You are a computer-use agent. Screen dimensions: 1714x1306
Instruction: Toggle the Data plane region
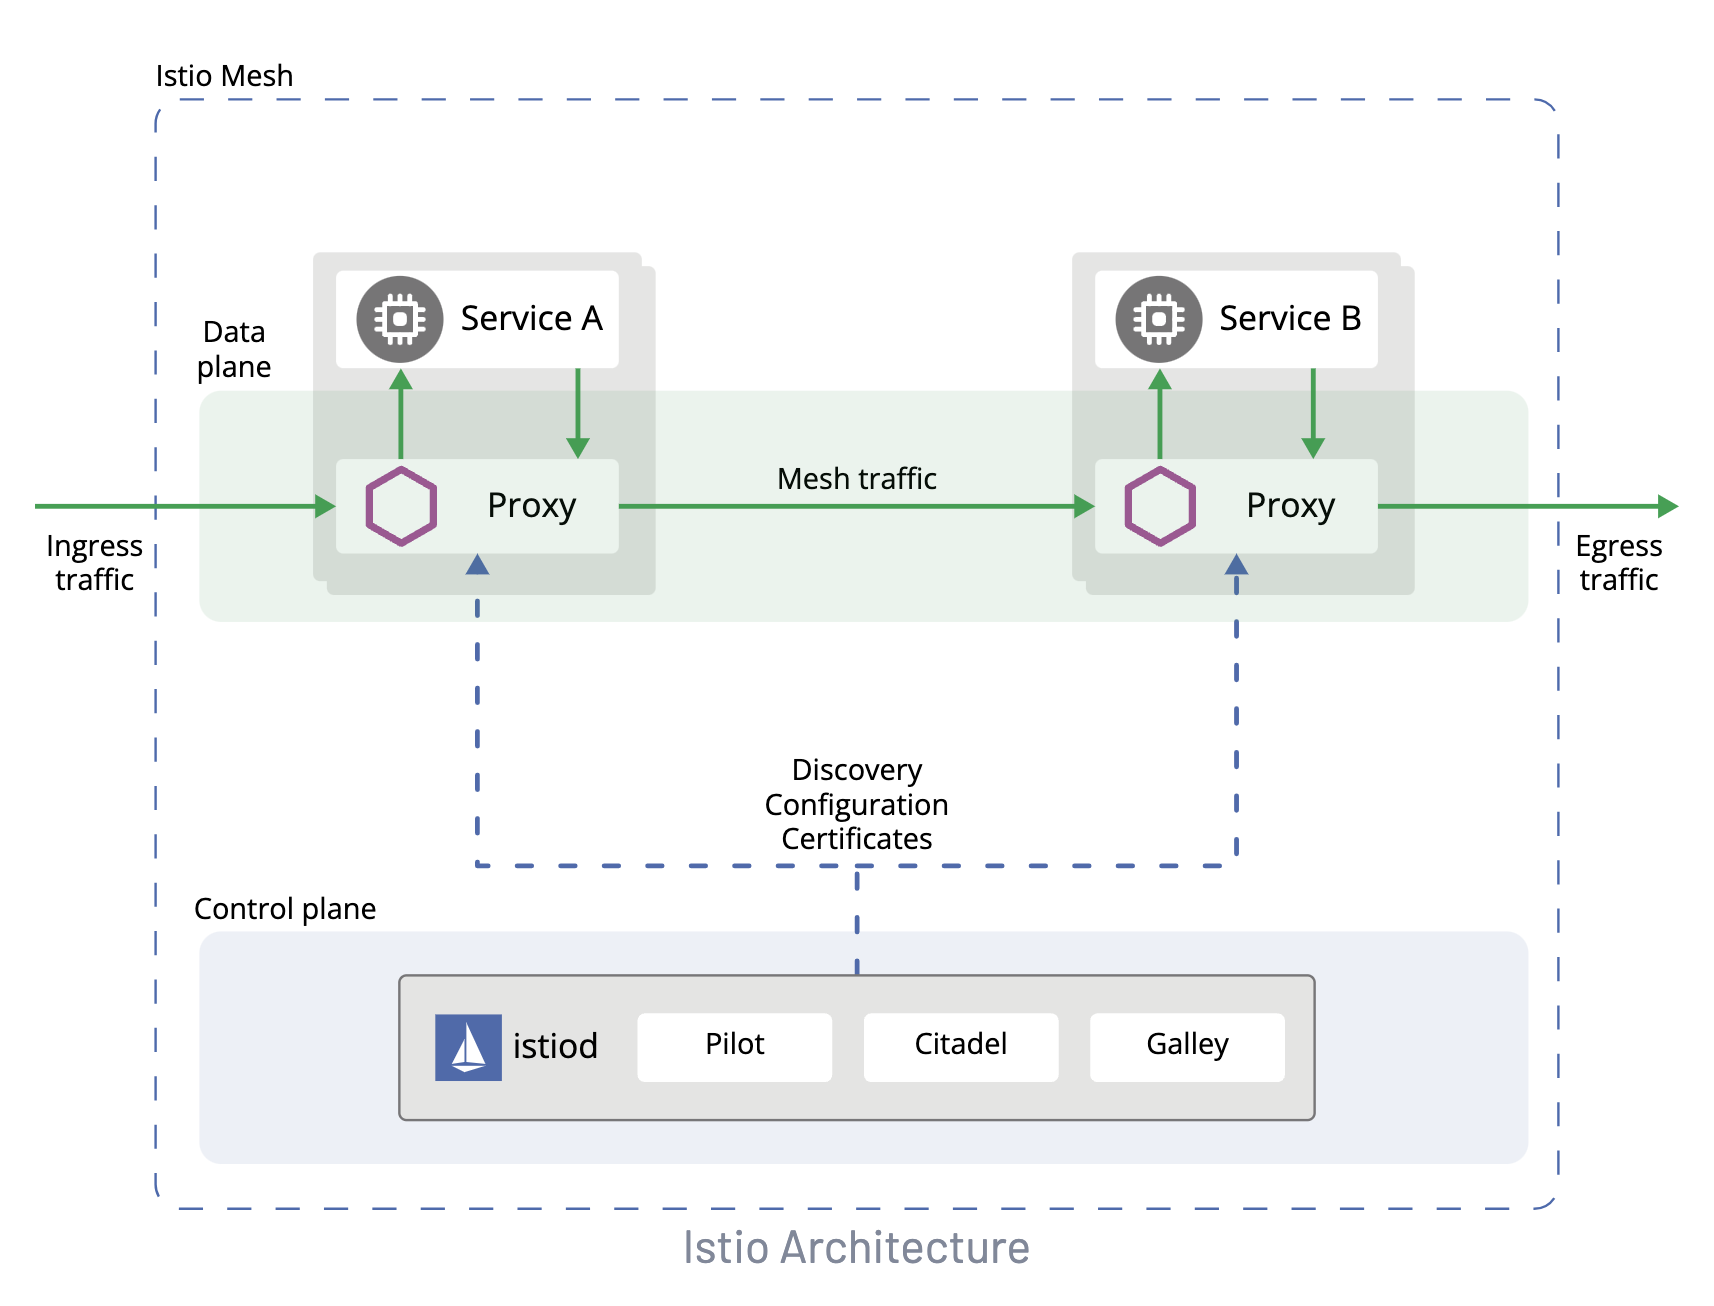234,348
